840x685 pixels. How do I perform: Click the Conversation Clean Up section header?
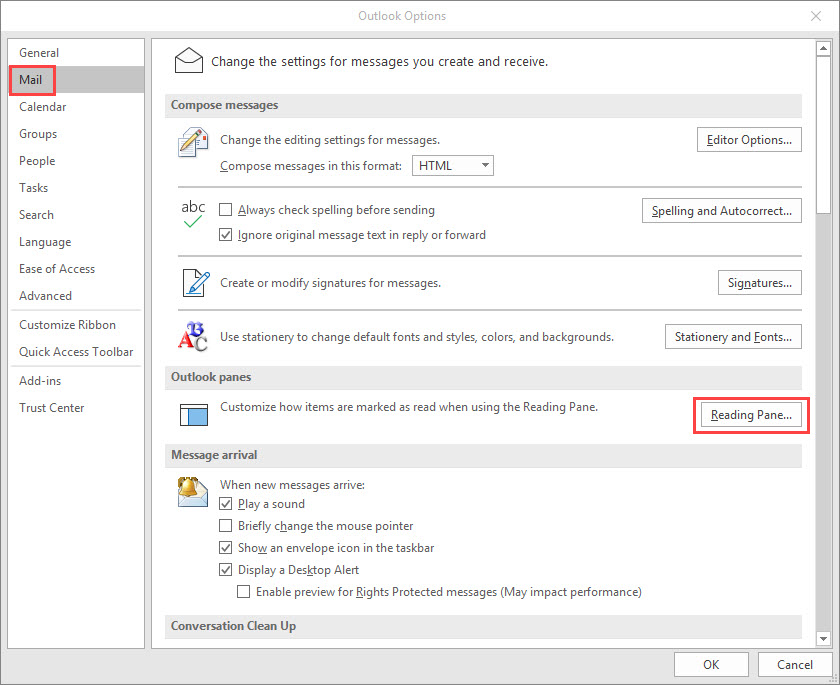coord(483,626)
